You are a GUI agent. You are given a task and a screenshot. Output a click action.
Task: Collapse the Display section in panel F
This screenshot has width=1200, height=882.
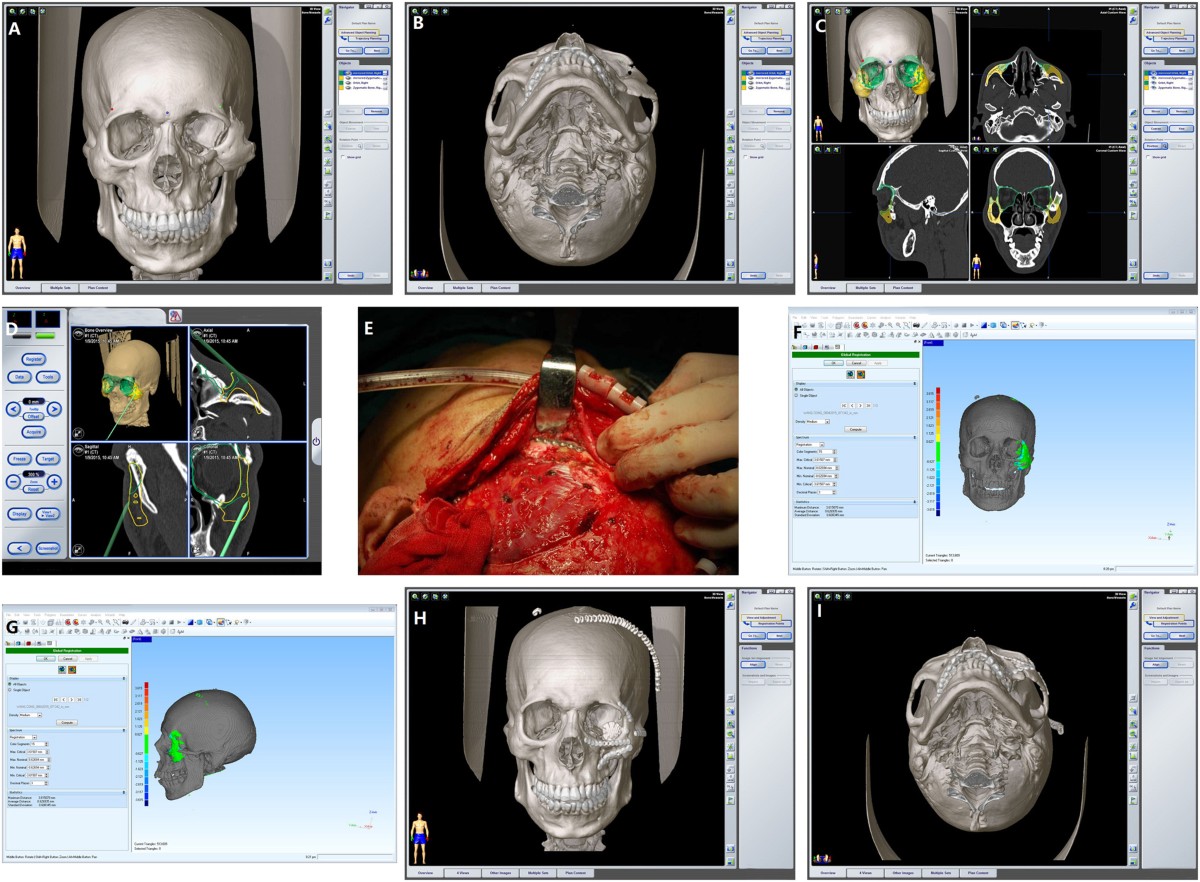pyautogui.click(x=915, y=384)
